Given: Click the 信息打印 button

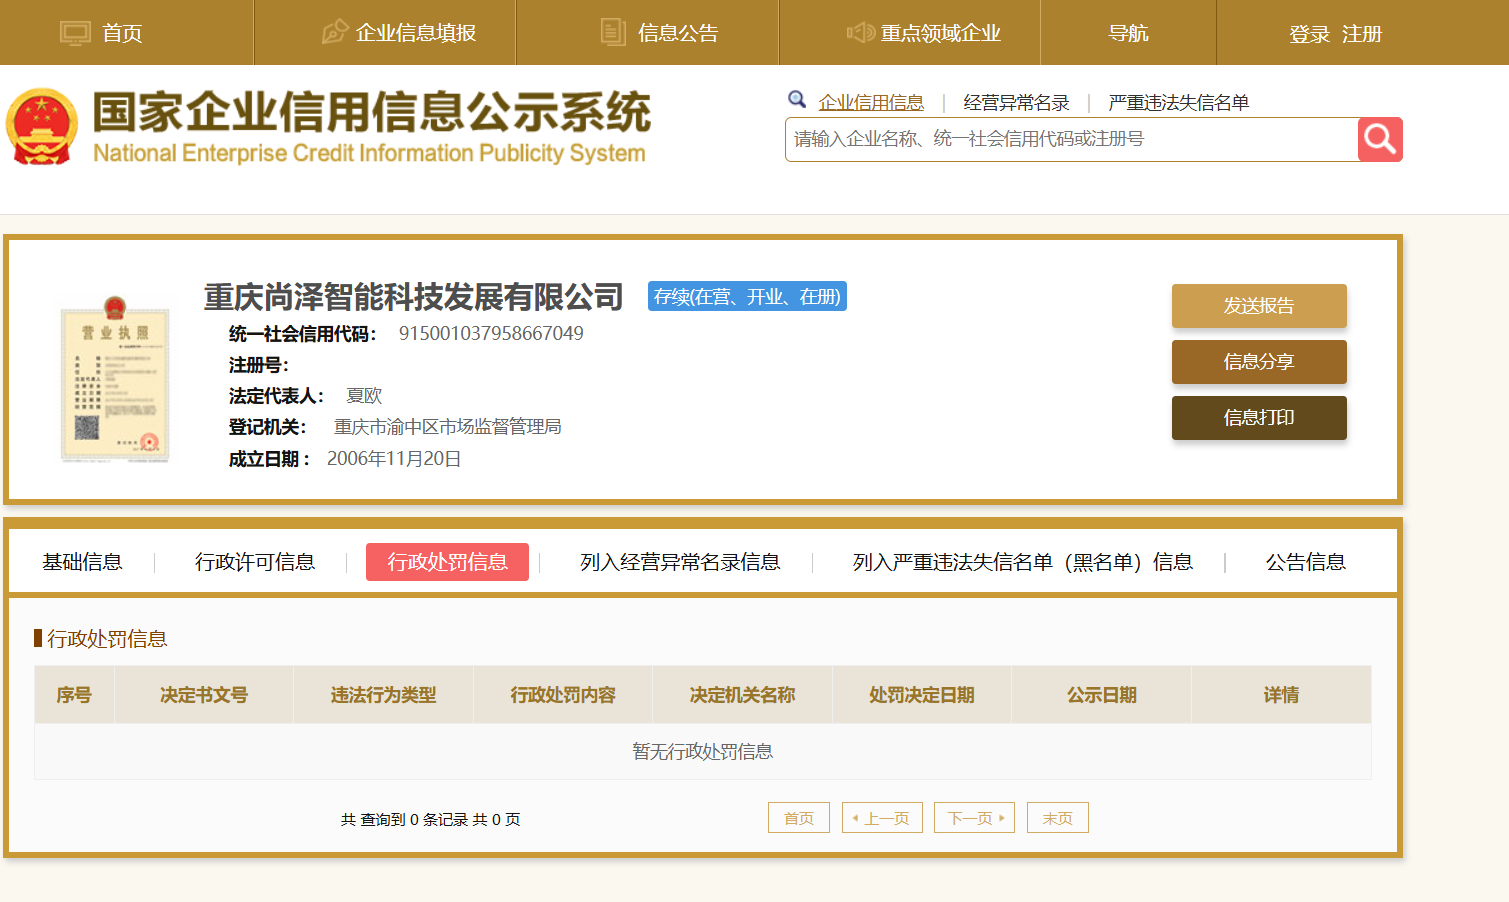Looking at the screenshot, I should [1259, 418].
